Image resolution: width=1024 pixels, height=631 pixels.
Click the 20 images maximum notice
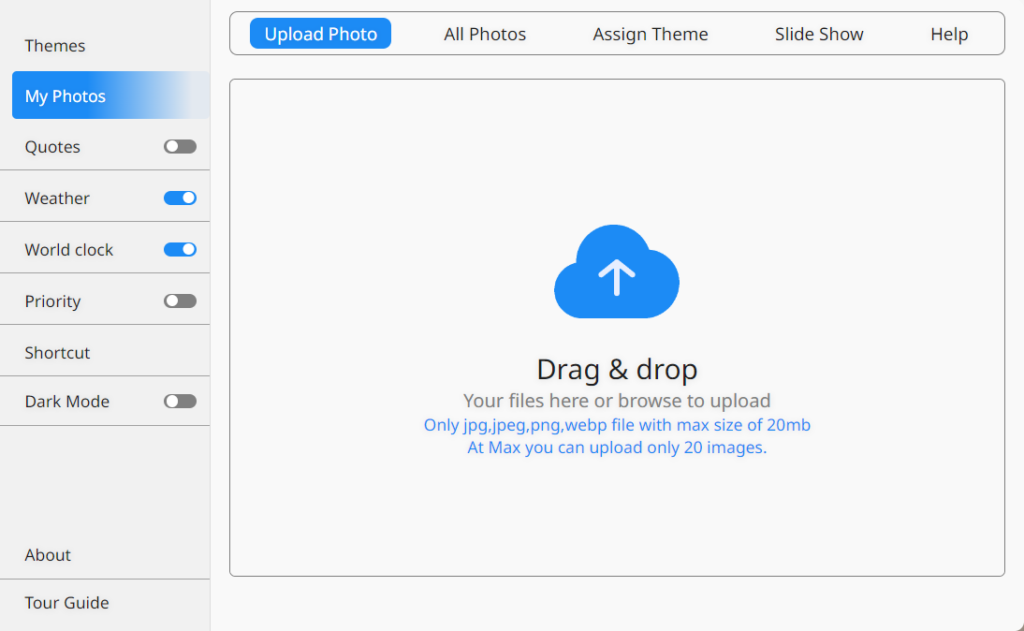(617, 448)
